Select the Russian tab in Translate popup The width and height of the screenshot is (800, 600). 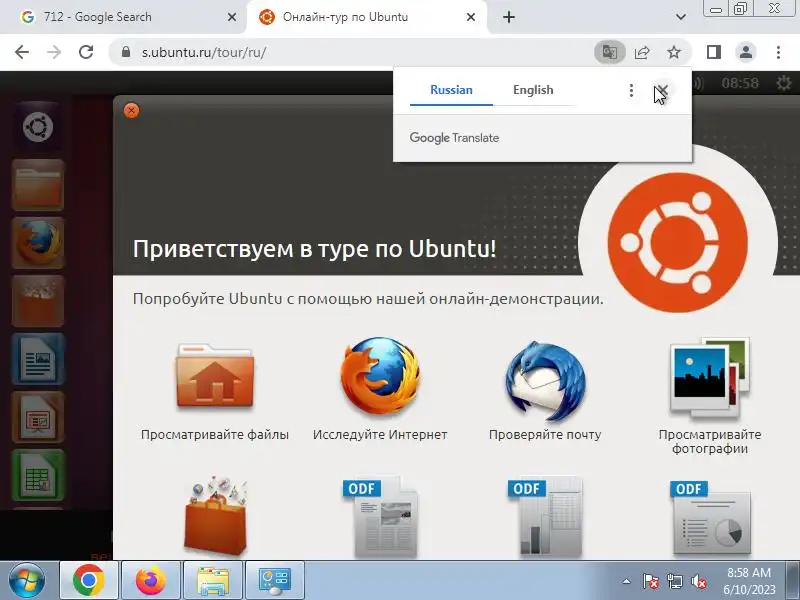tap(451, 90)
